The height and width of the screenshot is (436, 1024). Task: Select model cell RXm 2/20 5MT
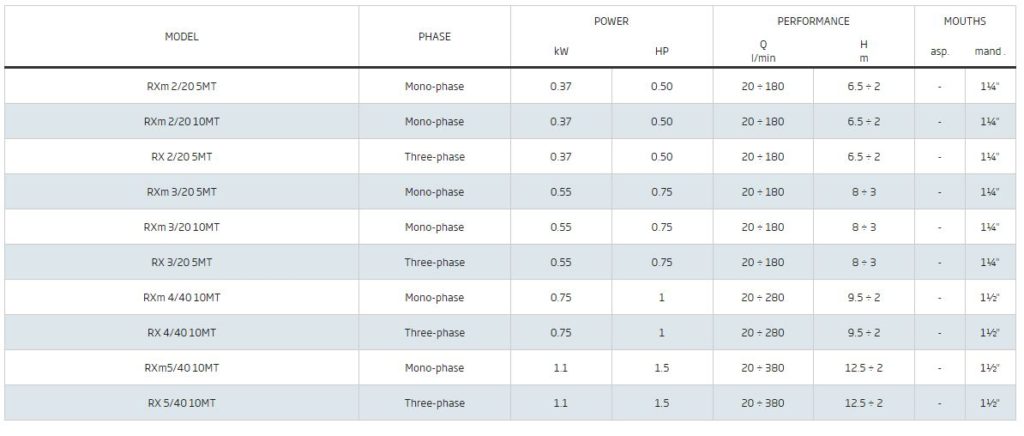pos(182,86)
